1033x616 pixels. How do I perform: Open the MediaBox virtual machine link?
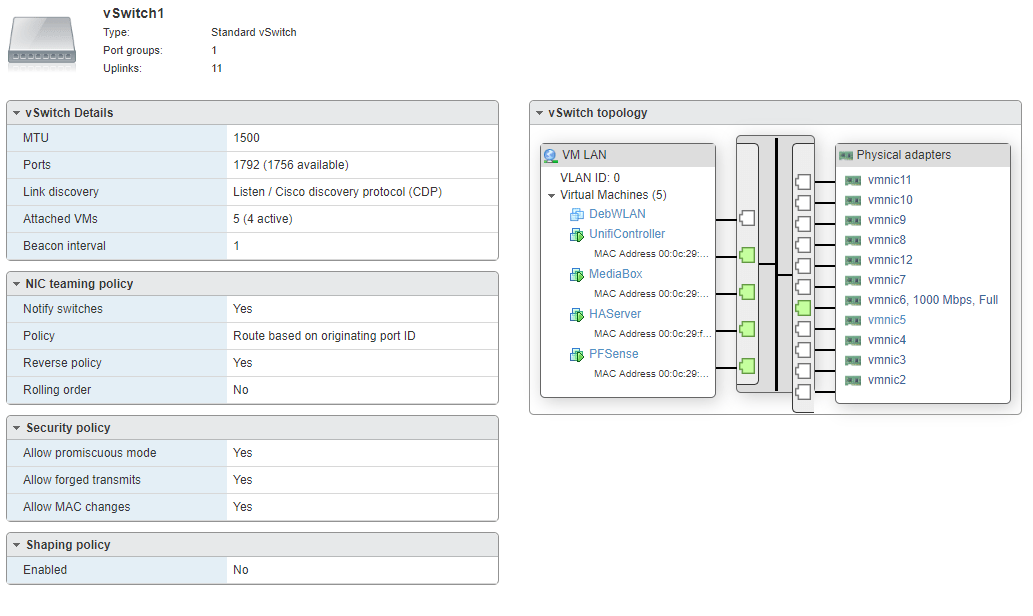coord(615,274)
